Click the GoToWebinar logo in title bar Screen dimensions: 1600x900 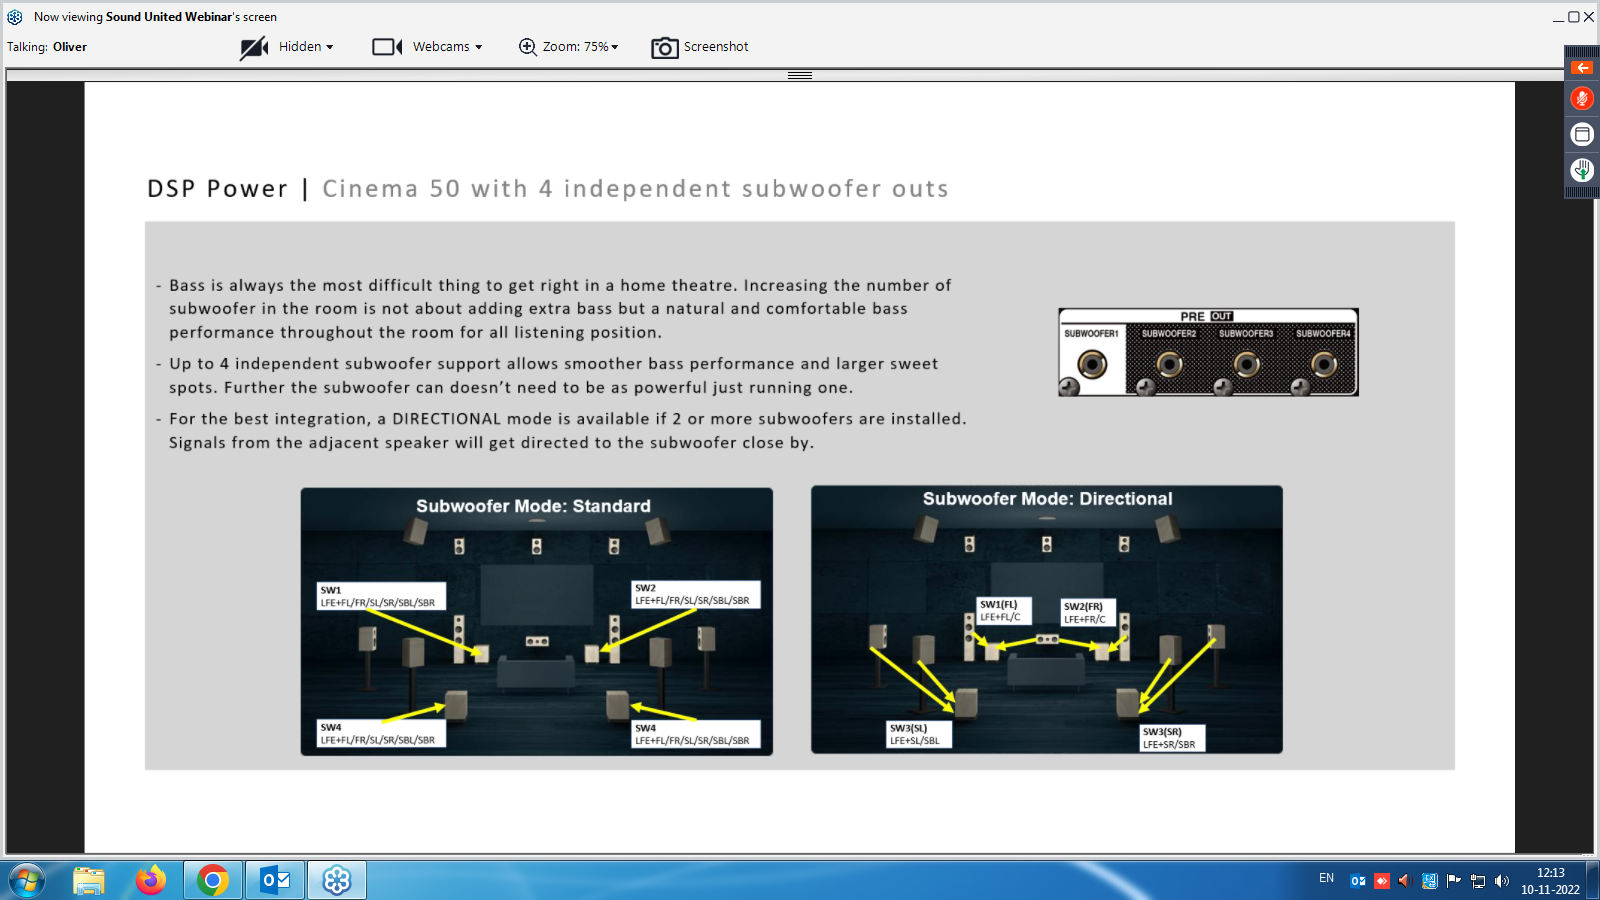[15, 17]
